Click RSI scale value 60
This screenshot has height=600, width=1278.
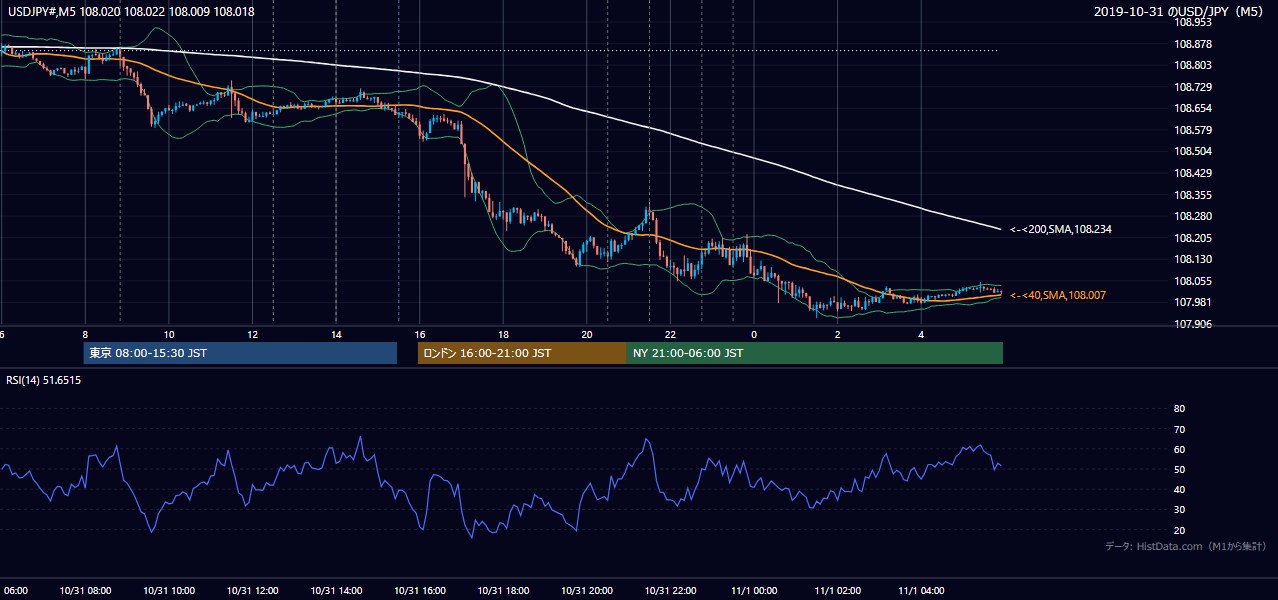1179,449
